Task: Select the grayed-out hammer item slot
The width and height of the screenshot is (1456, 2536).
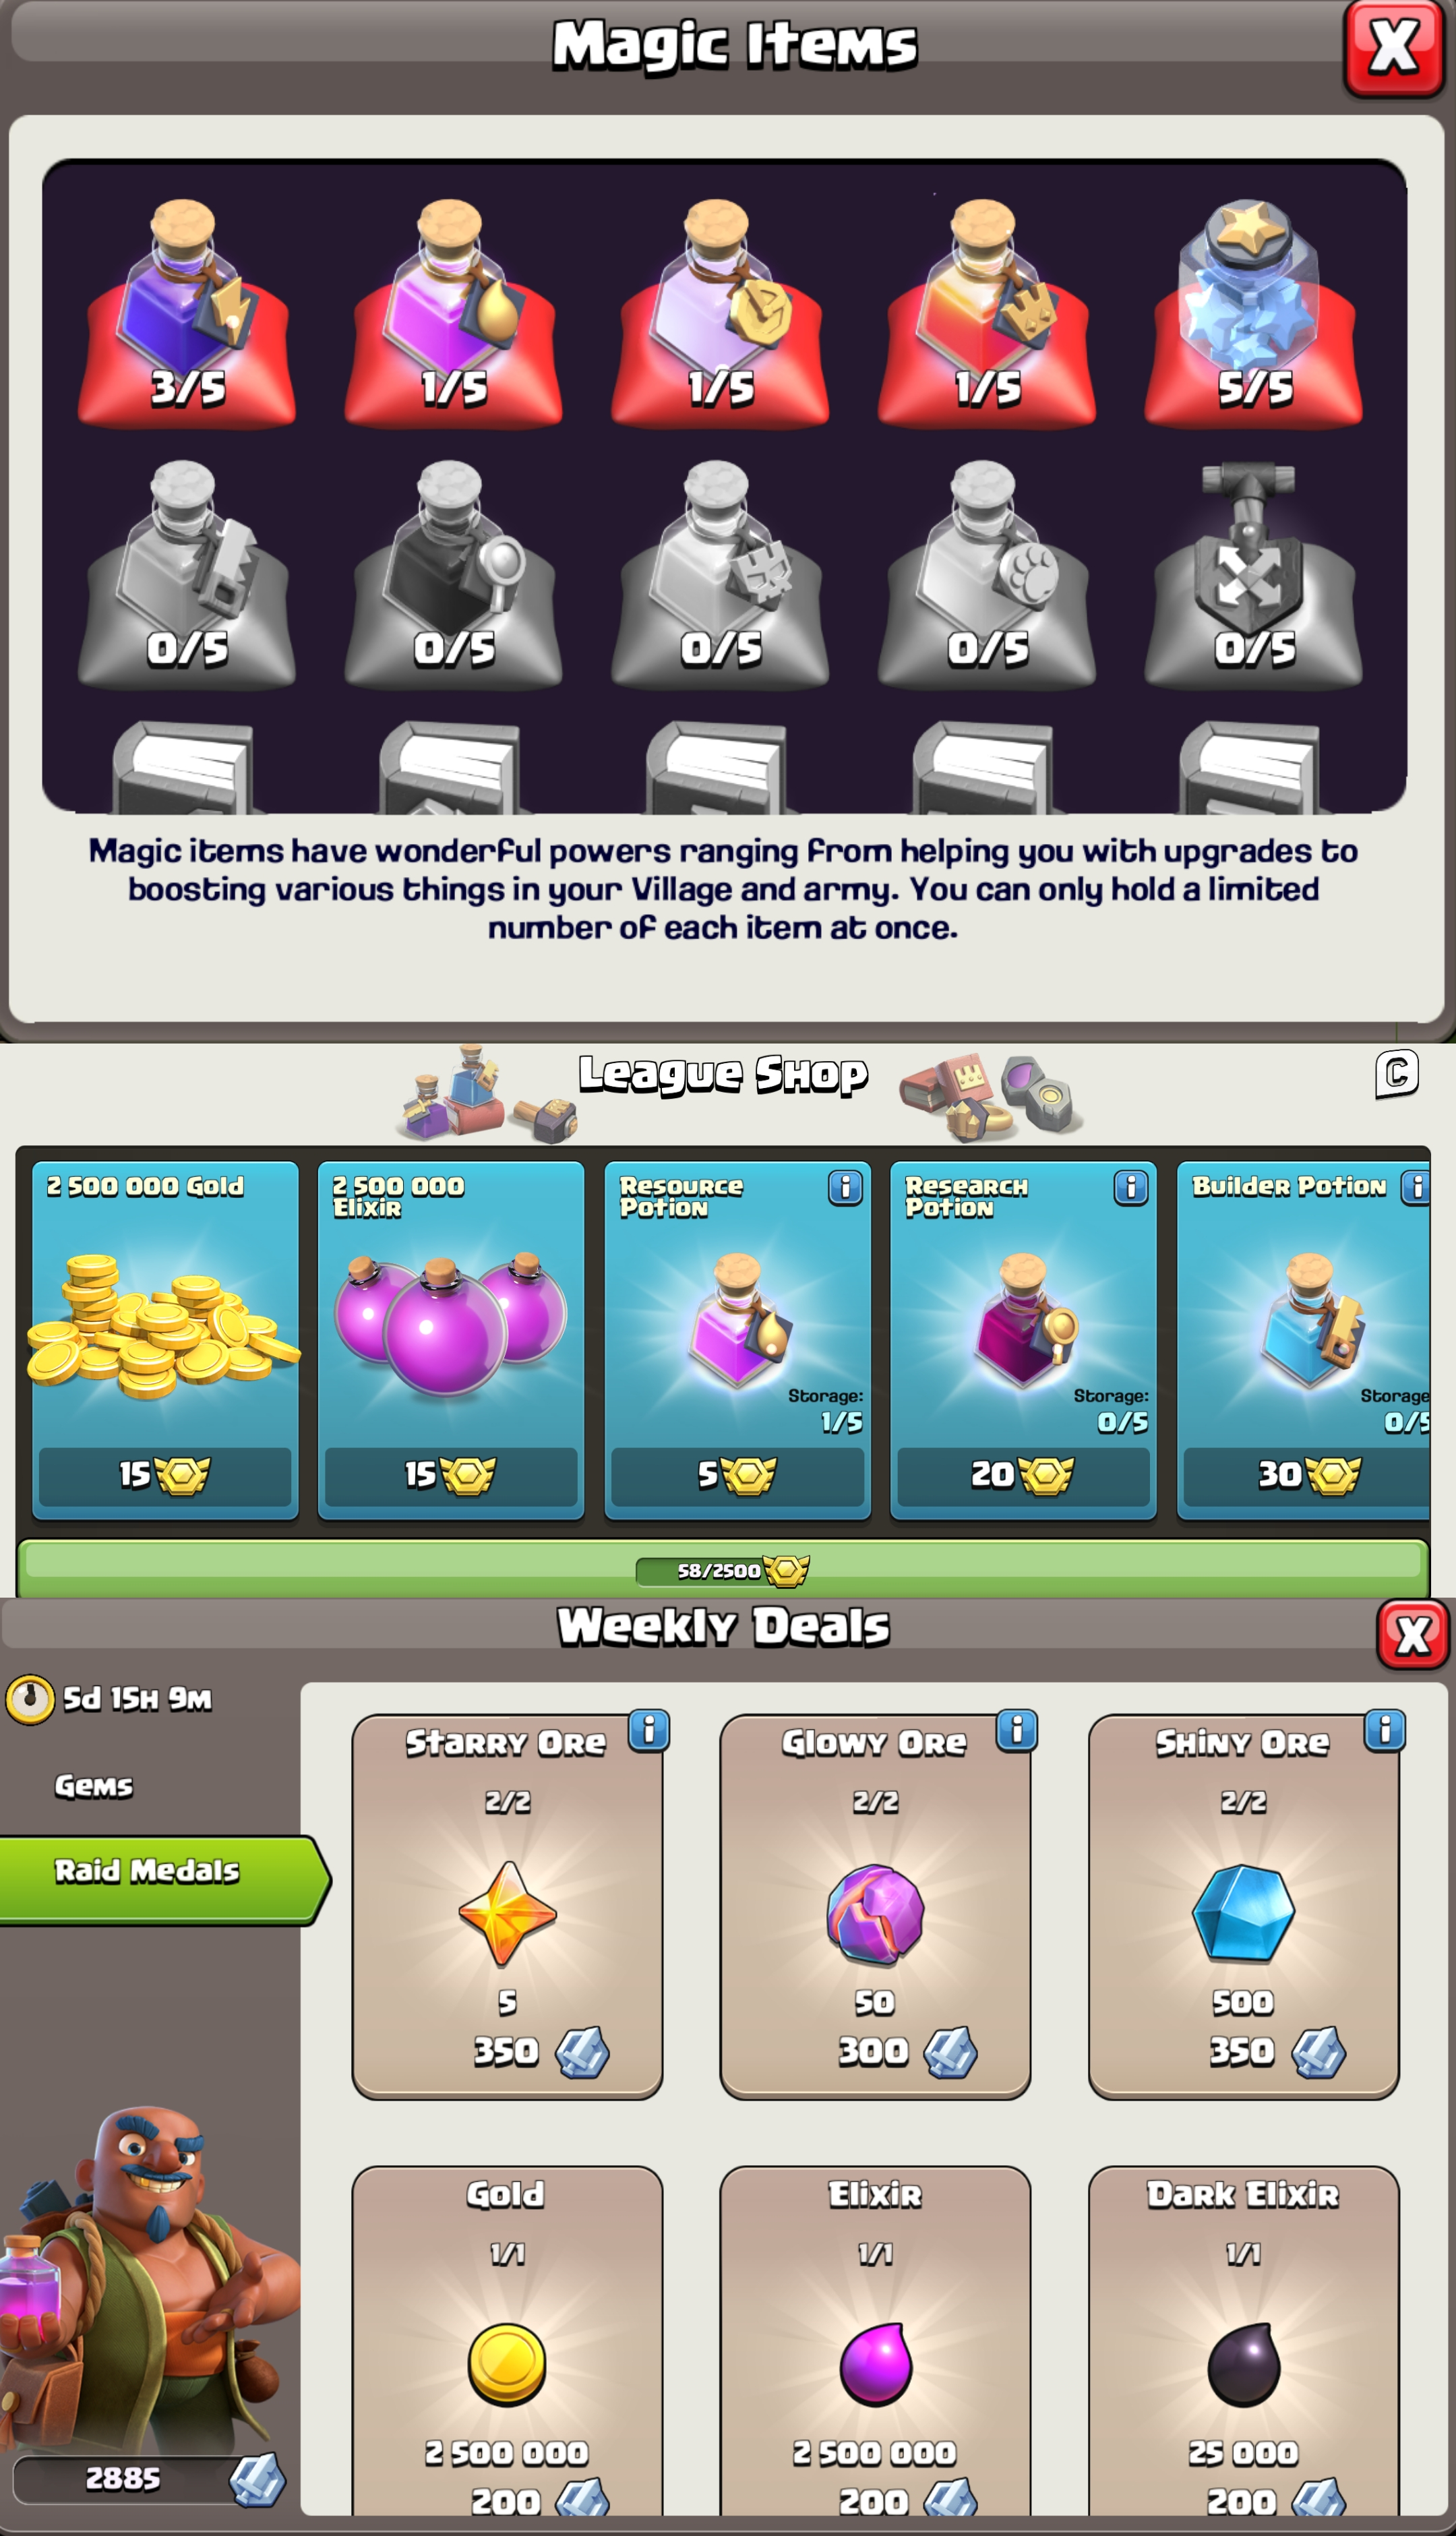Action: pos(1253,574)
